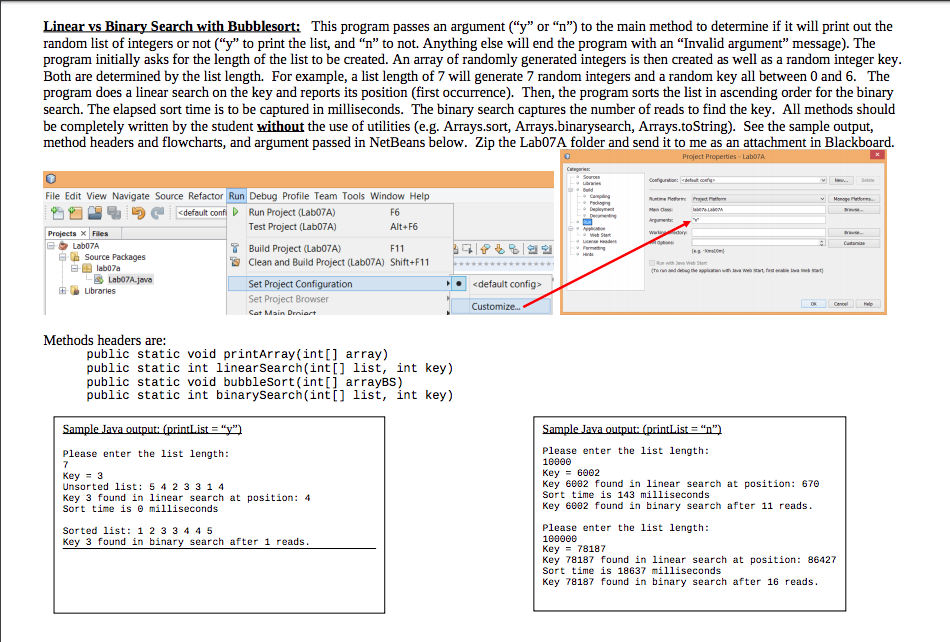The image size is (950, 642).
Task: Click the Build Project hammer icon
Action: coord(235,247)
